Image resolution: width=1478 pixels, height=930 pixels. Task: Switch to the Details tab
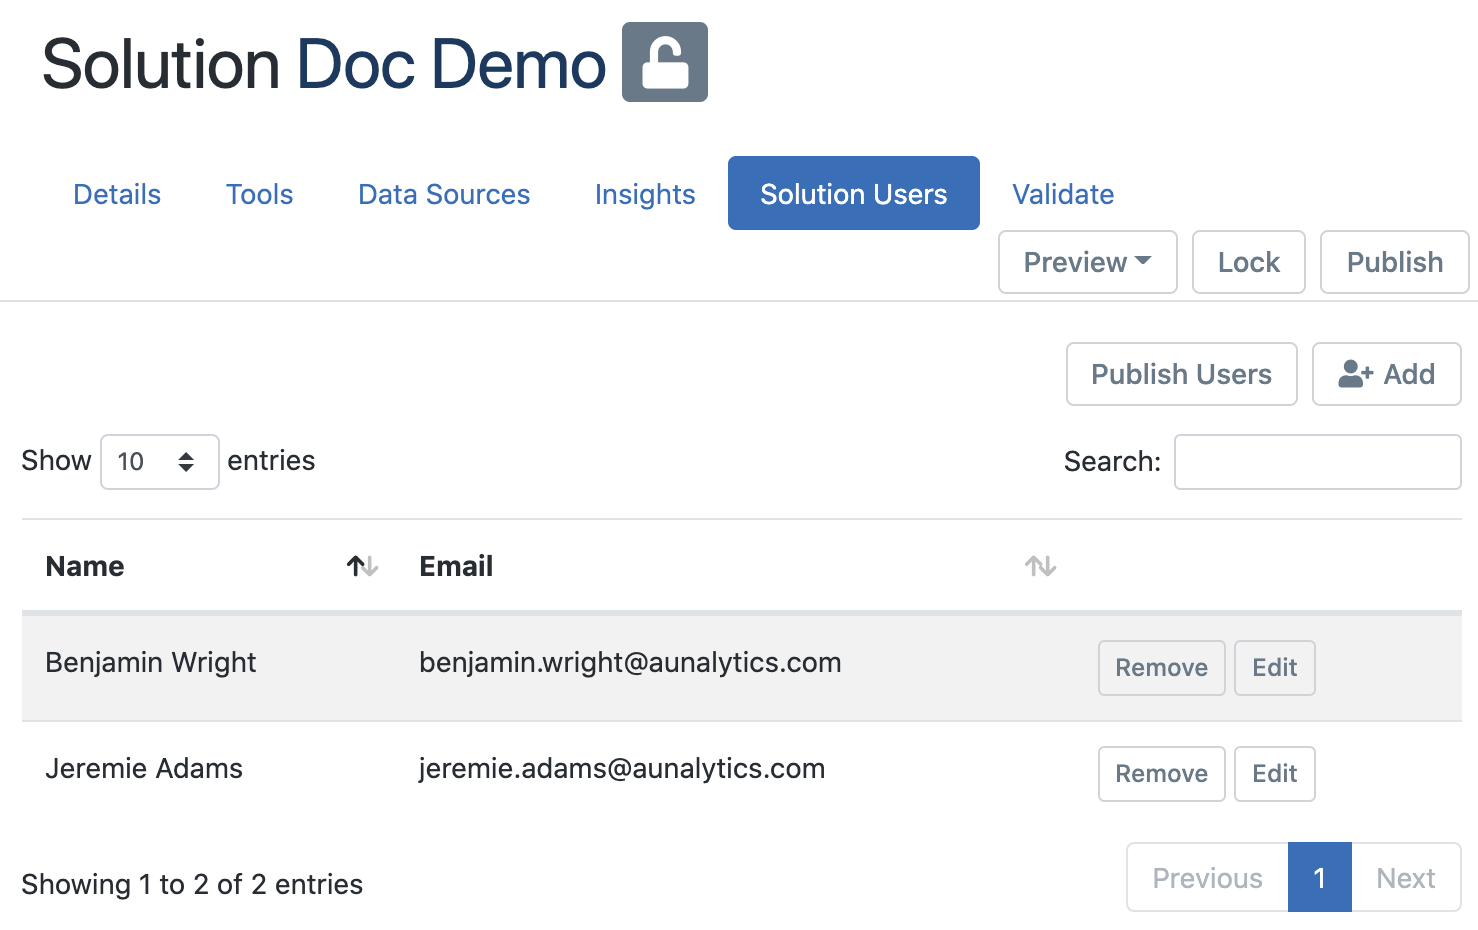[x=116, y=193]
